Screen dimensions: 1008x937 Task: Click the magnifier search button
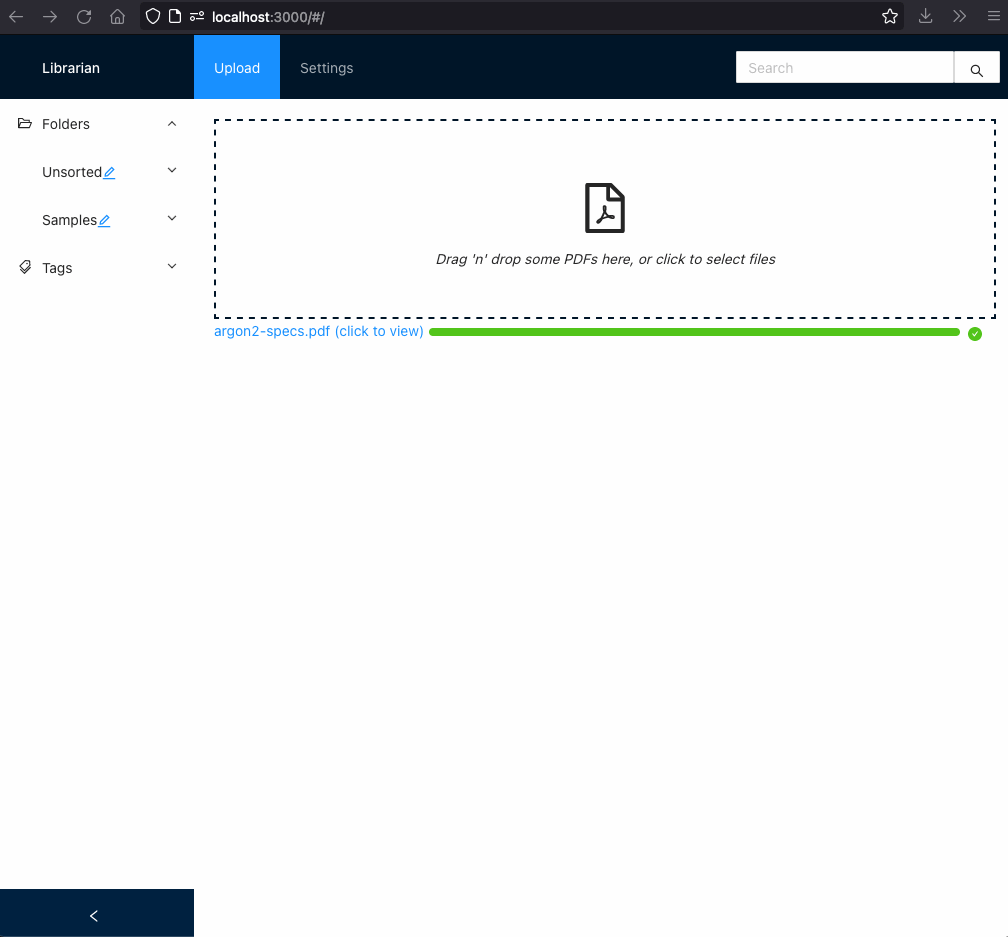pos(976,69)
